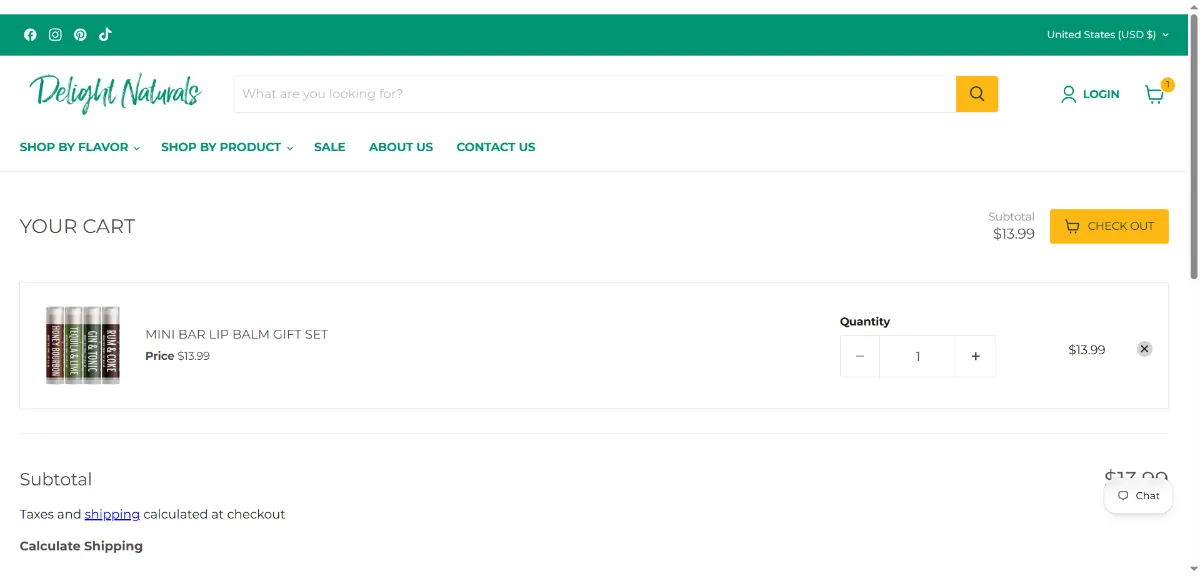
Task: Go to the Sale page
Action: point(329,147)
